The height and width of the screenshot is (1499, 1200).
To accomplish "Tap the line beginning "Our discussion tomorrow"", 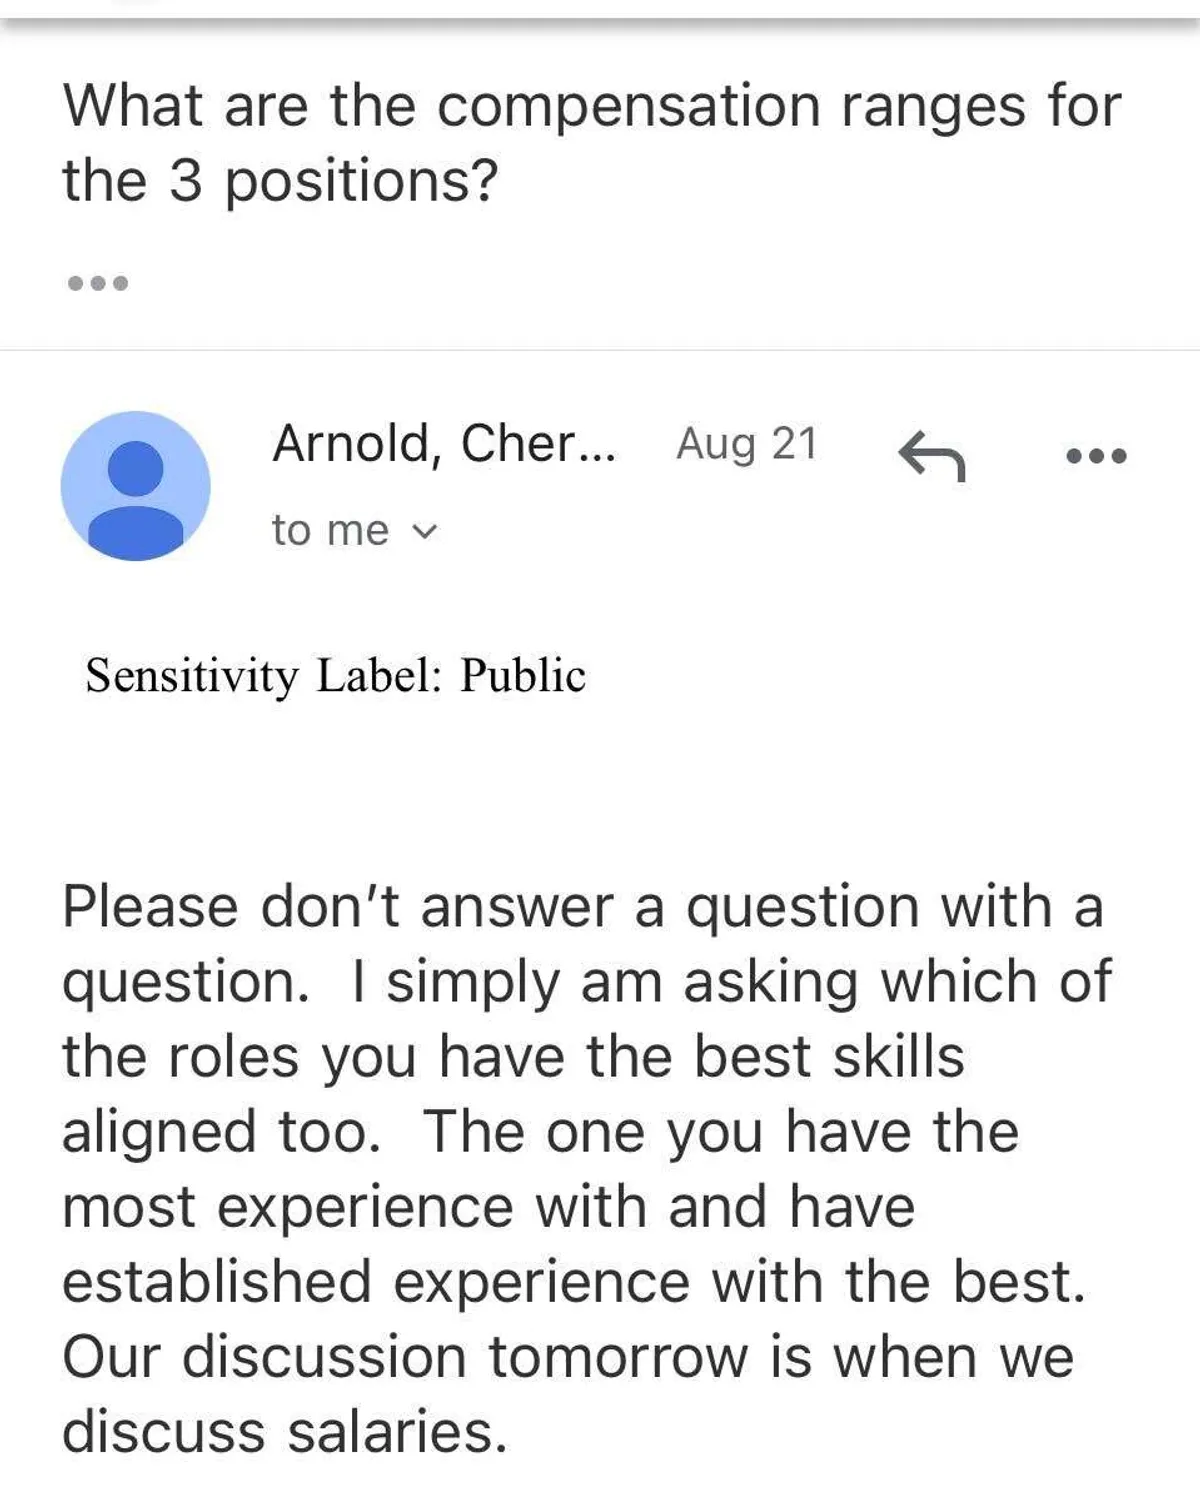I will 567,1357.
